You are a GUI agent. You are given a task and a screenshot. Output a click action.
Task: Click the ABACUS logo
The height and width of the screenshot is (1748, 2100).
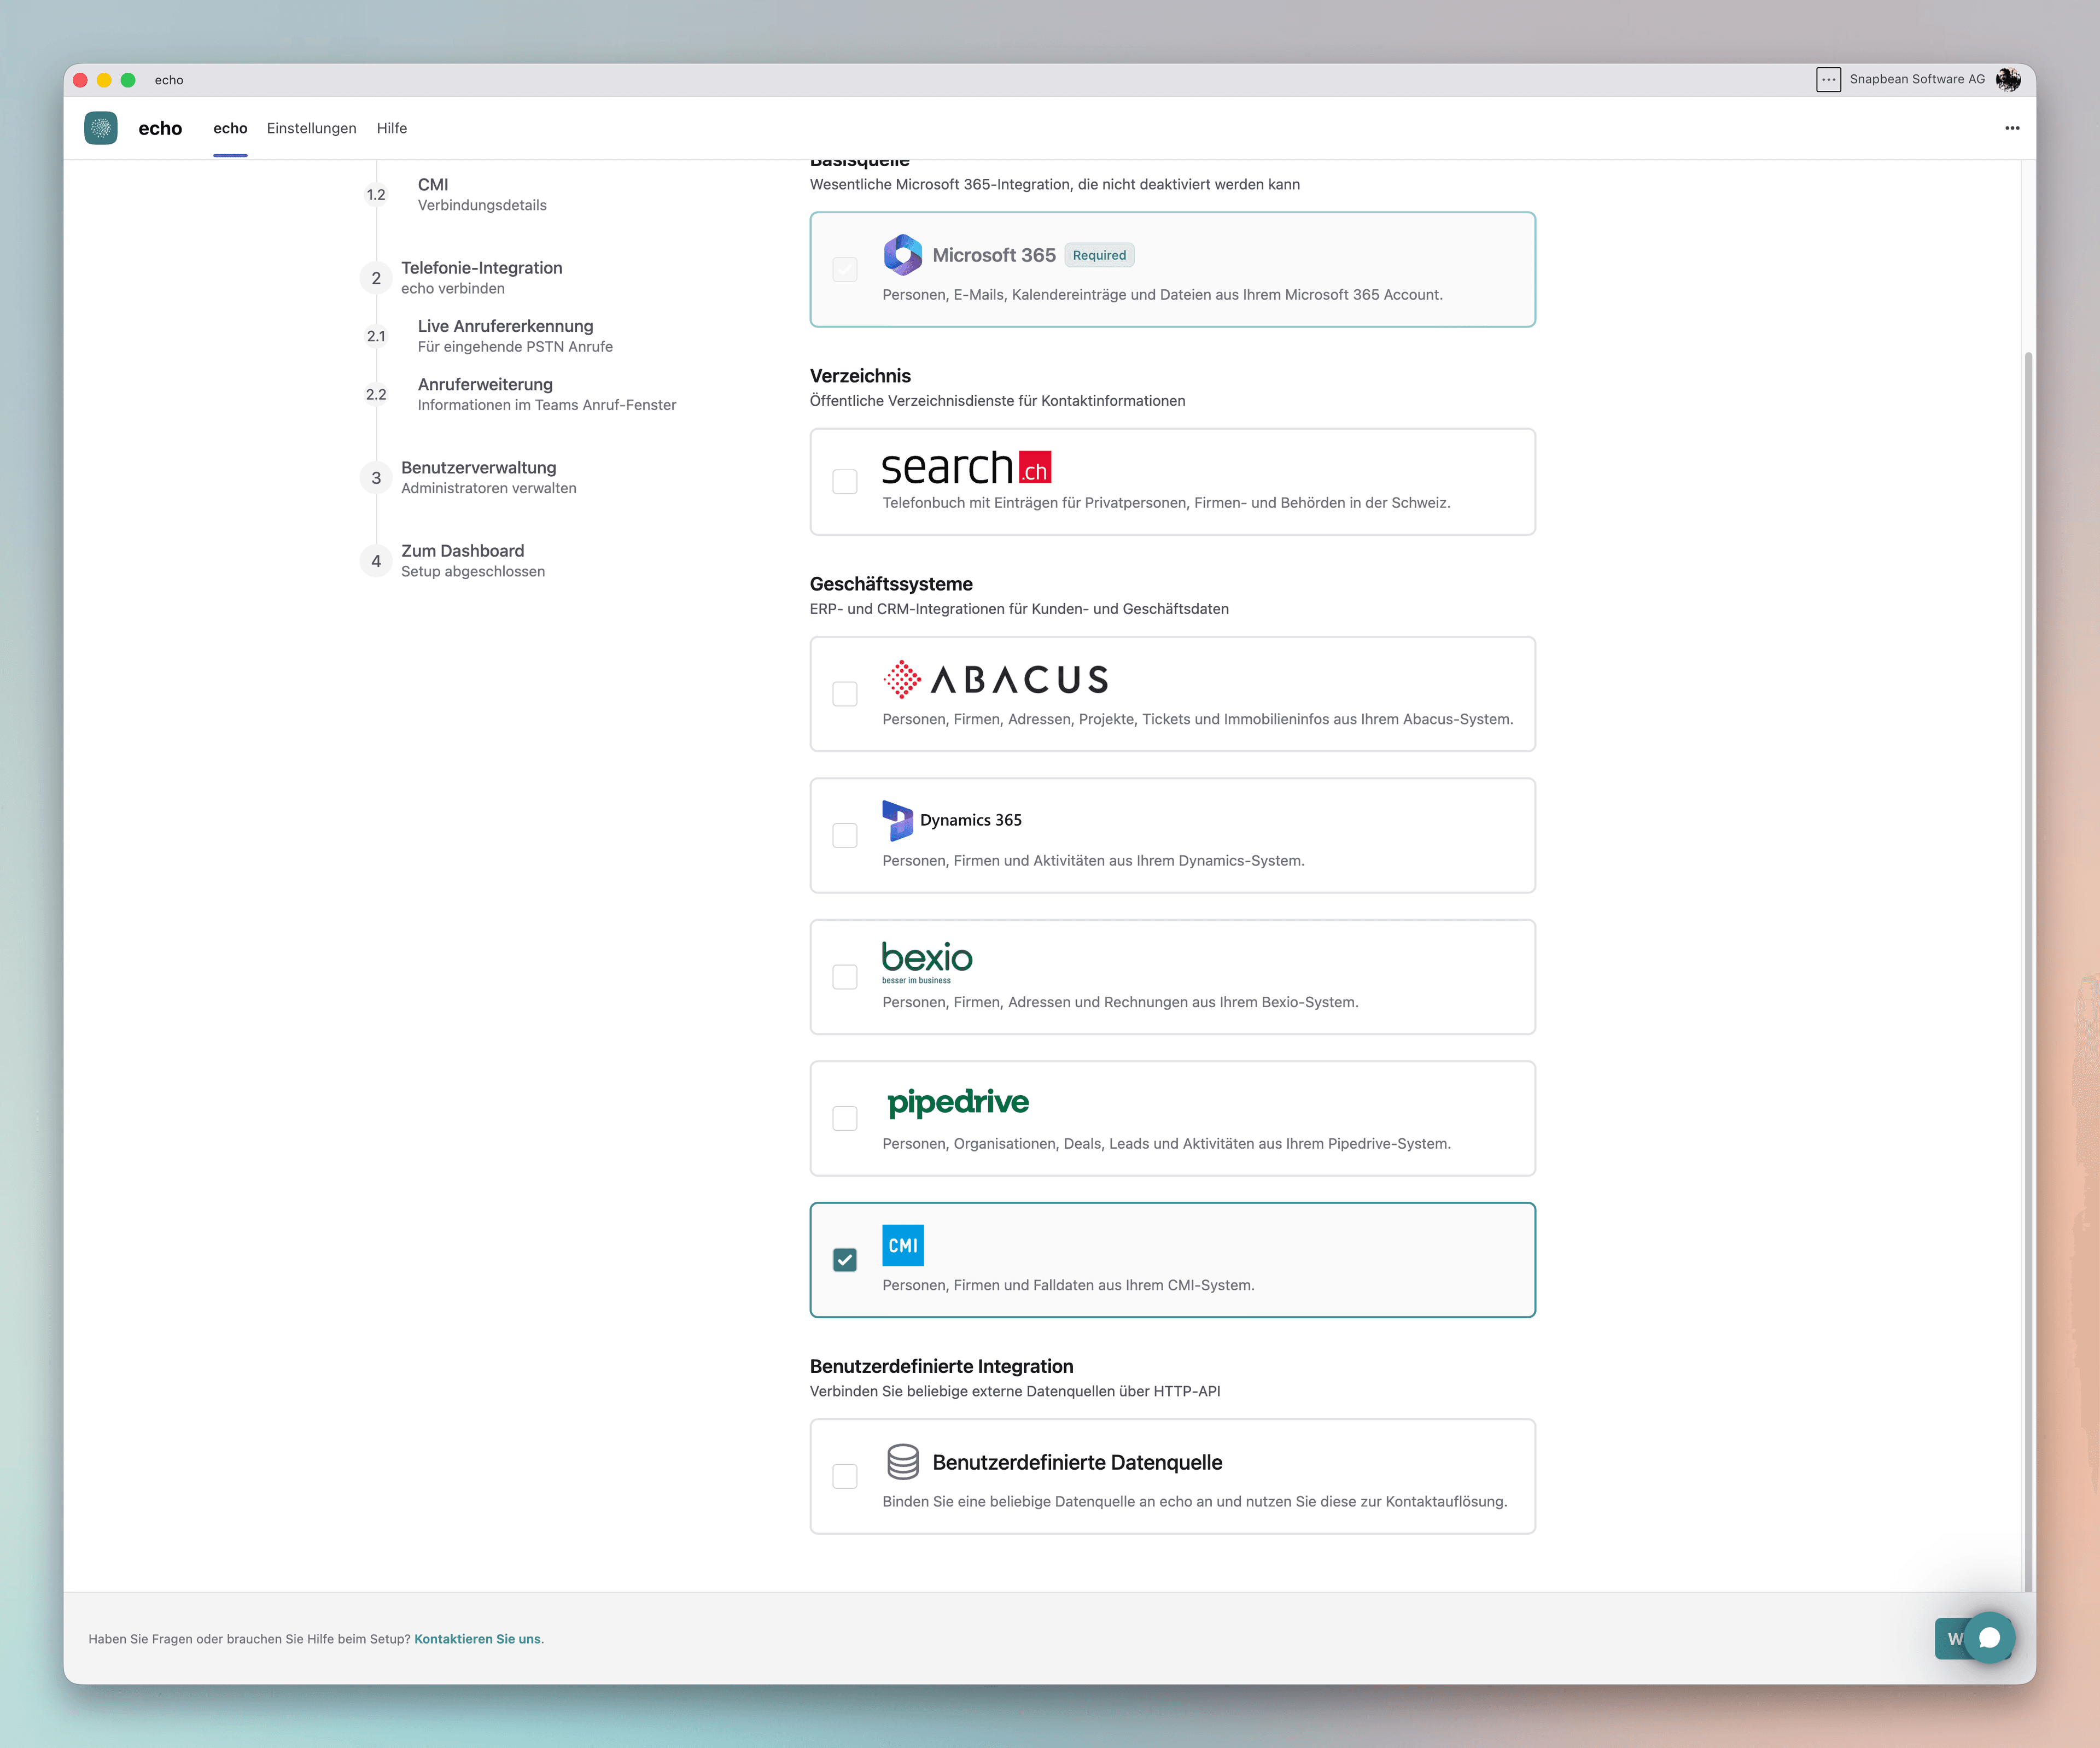[996, 680]
